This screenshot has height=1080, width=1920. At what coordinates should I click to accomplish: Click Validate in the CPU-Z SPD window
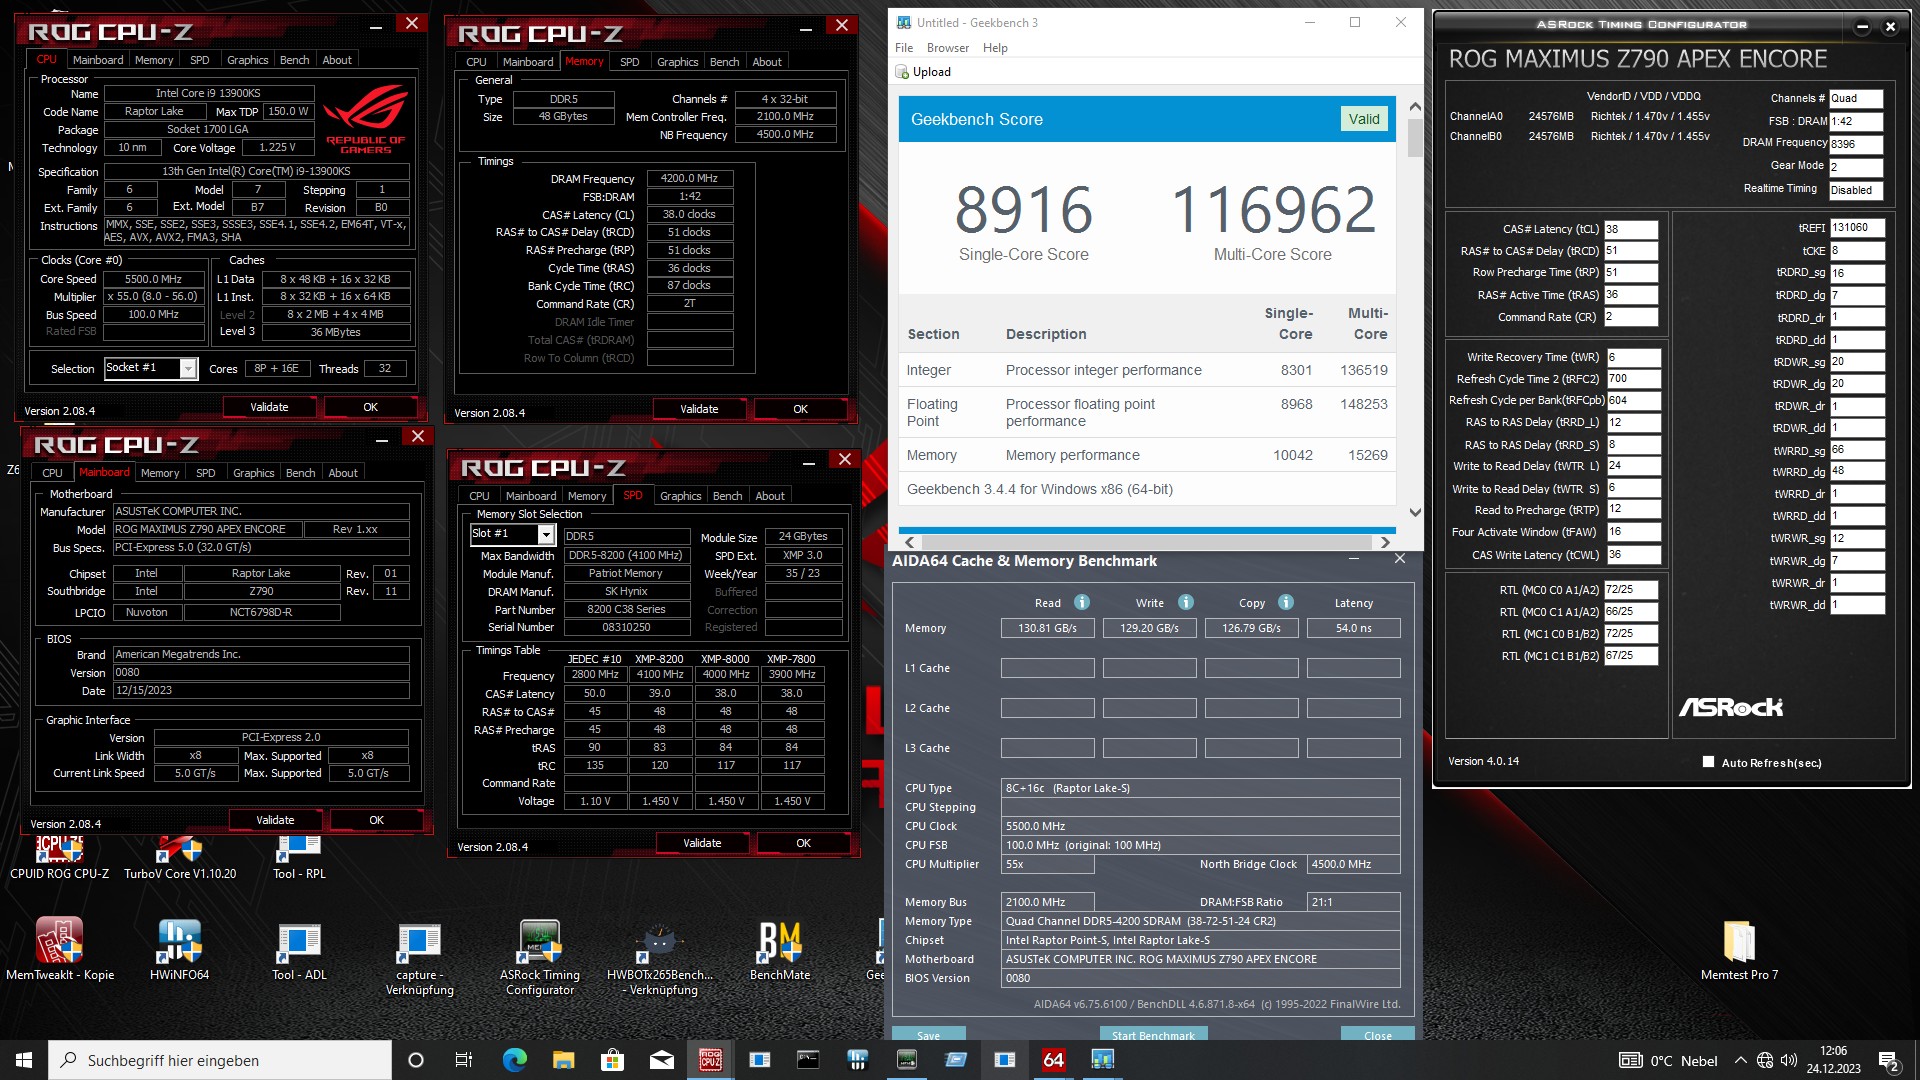point(702,843)
